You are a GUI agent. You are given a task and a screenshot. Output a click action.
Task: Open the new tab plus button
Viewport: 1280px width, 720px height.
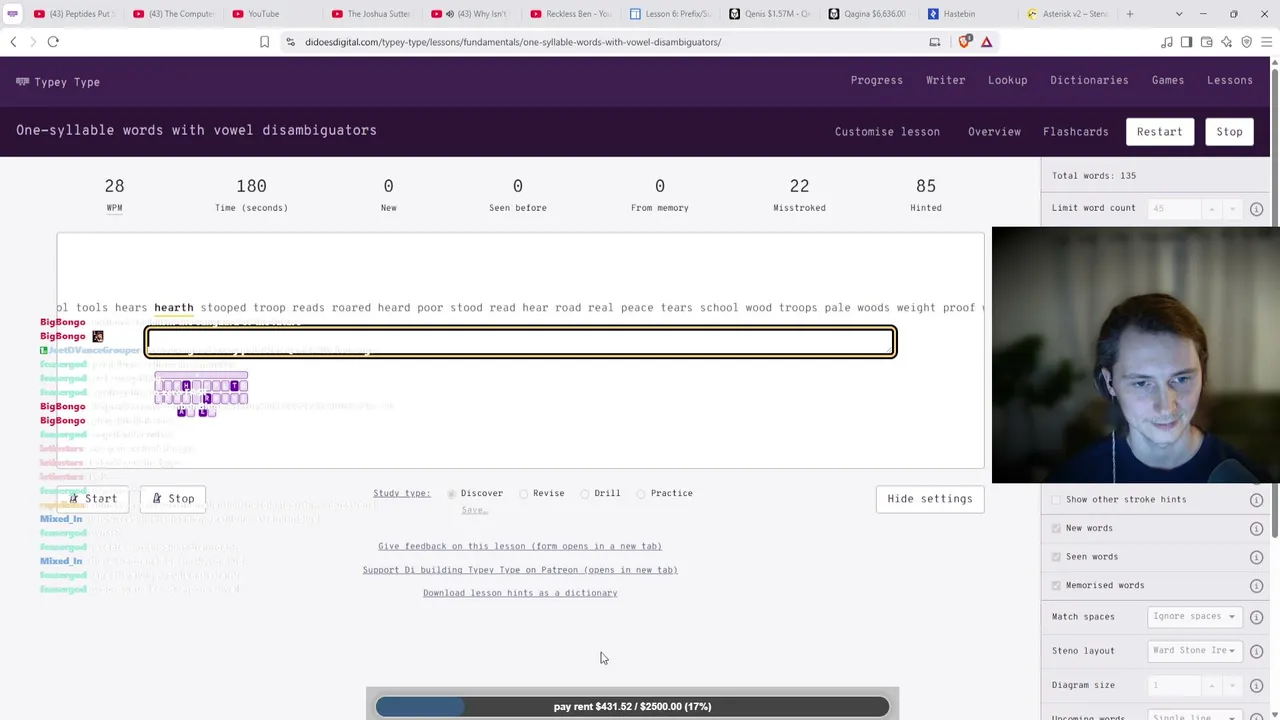coord(1130,14)
